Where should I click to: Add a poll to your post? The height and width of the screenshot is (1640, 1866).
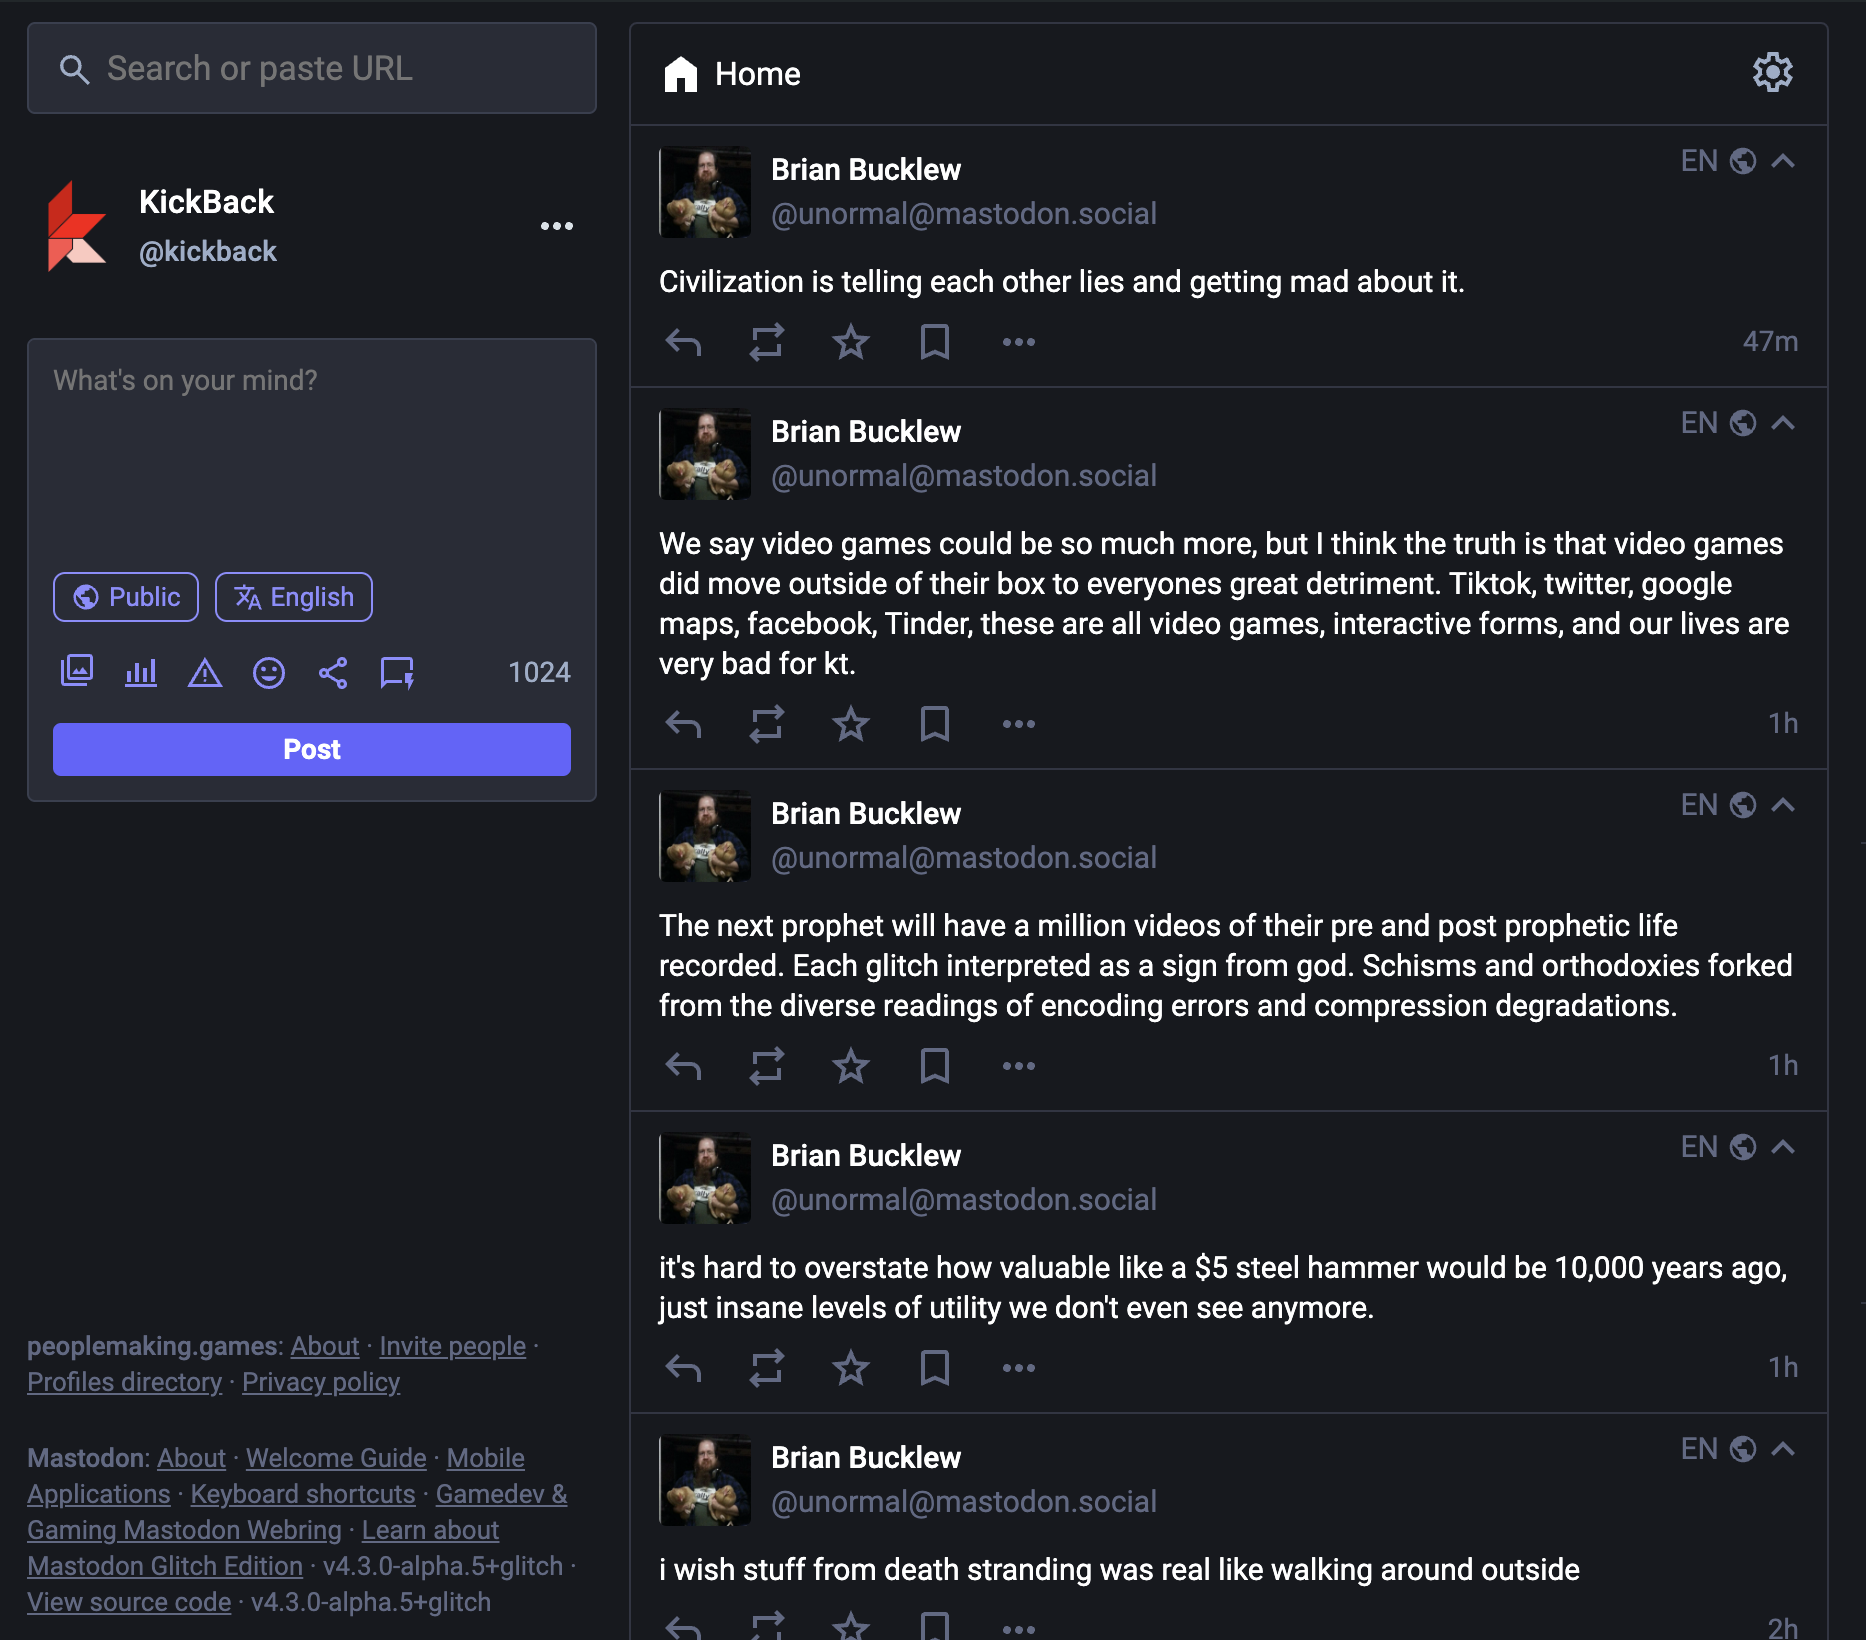141,672
